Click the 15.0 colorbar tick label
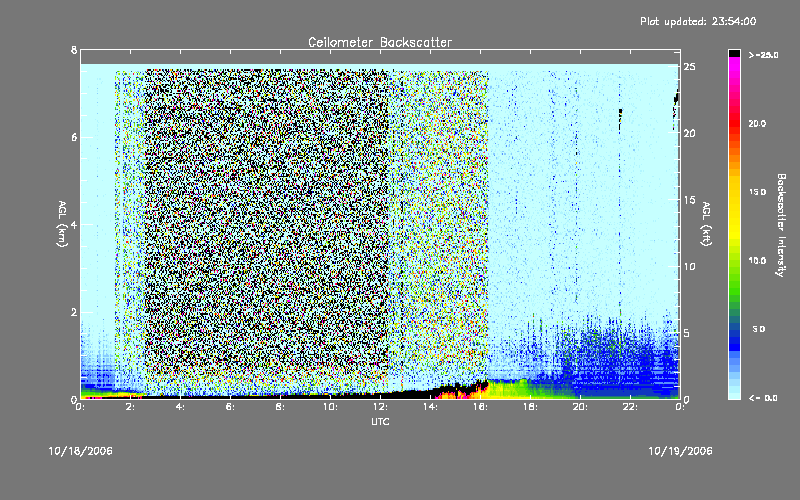 (757, 192)
